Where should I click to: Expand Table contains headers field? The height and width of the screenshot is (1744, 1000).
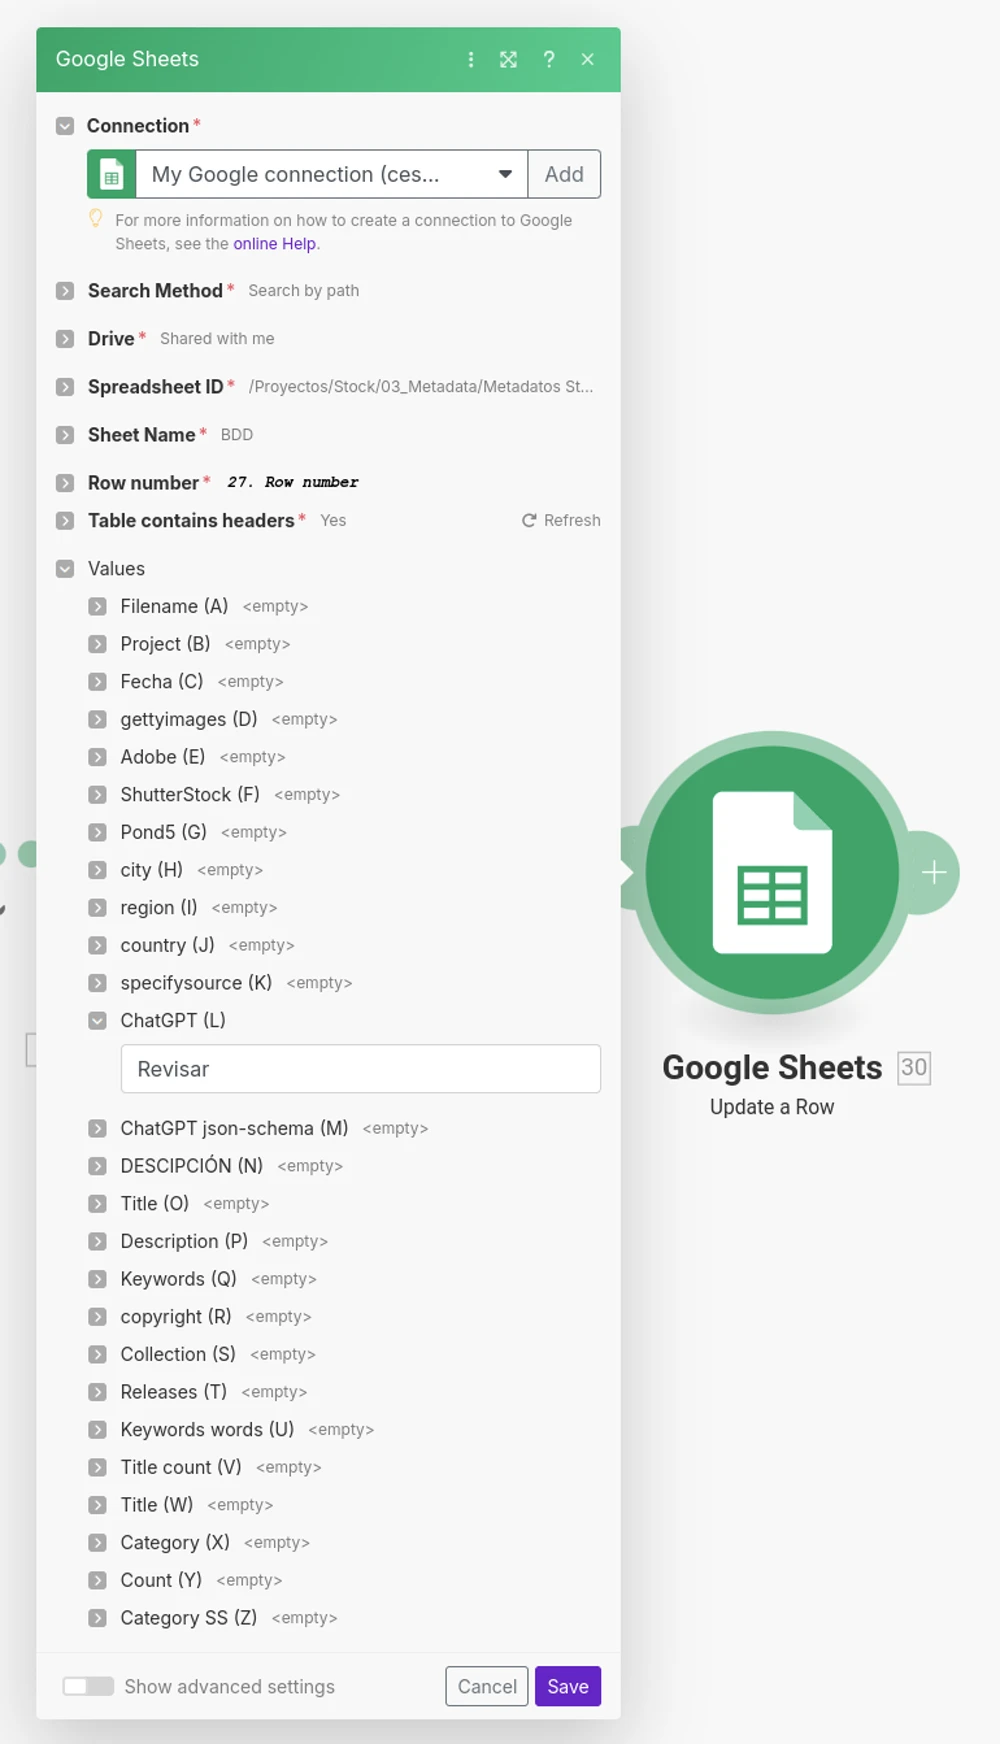pos(65,520)
